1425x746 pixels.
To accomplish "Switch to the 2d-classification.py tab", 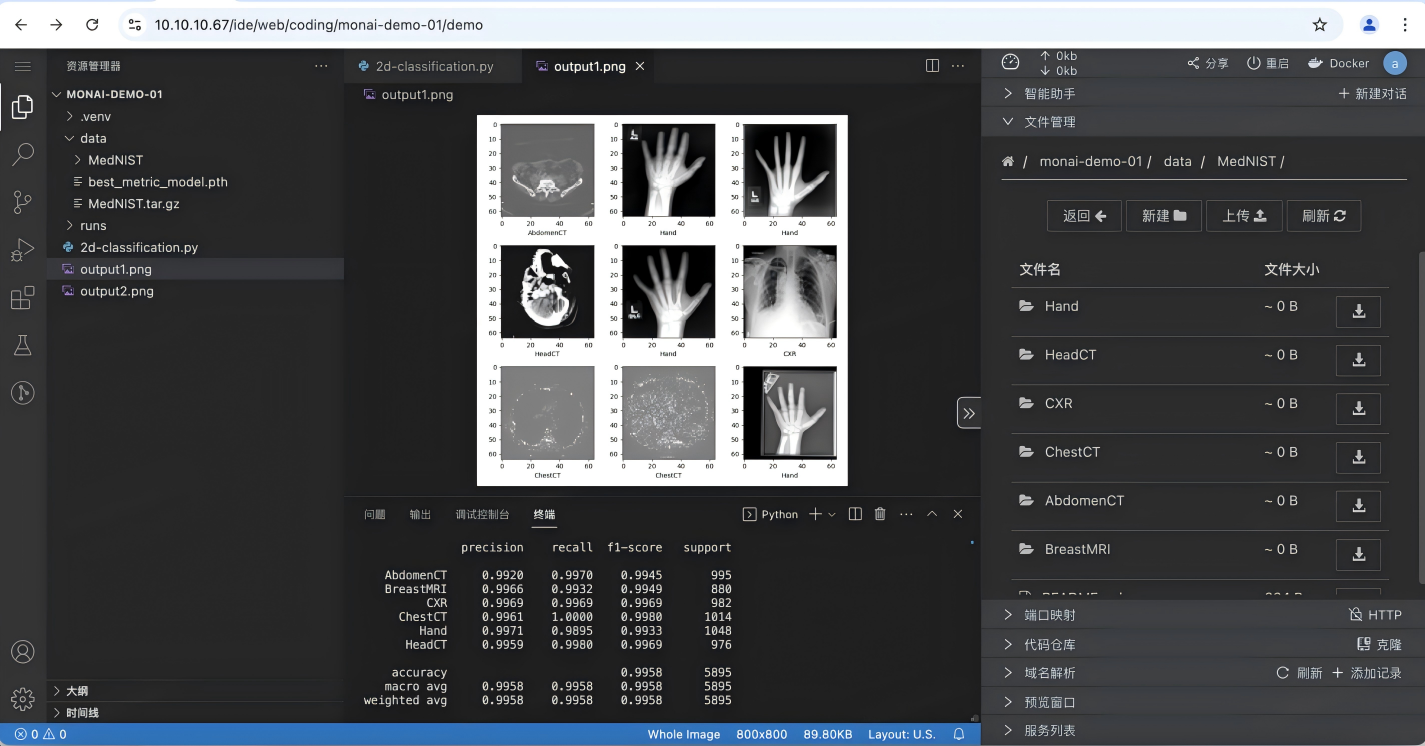I will tap(434, 66).
